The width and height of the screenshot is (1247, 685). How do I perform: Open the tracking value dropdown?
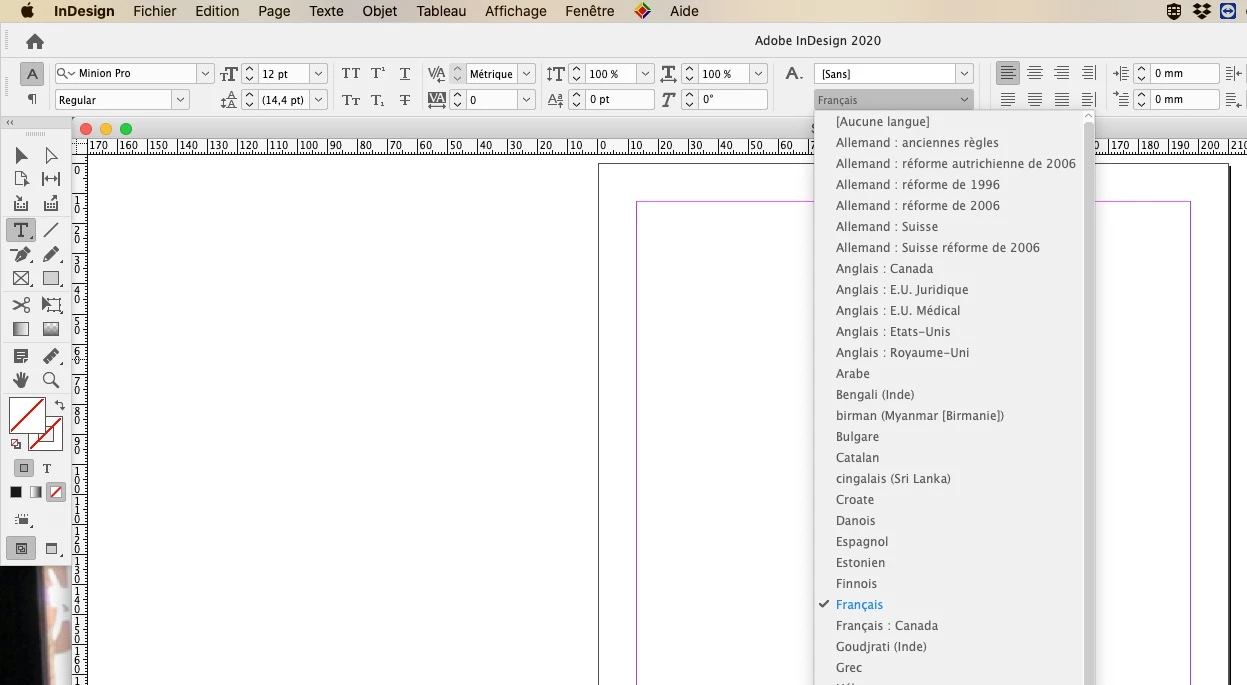coord(526,100)
